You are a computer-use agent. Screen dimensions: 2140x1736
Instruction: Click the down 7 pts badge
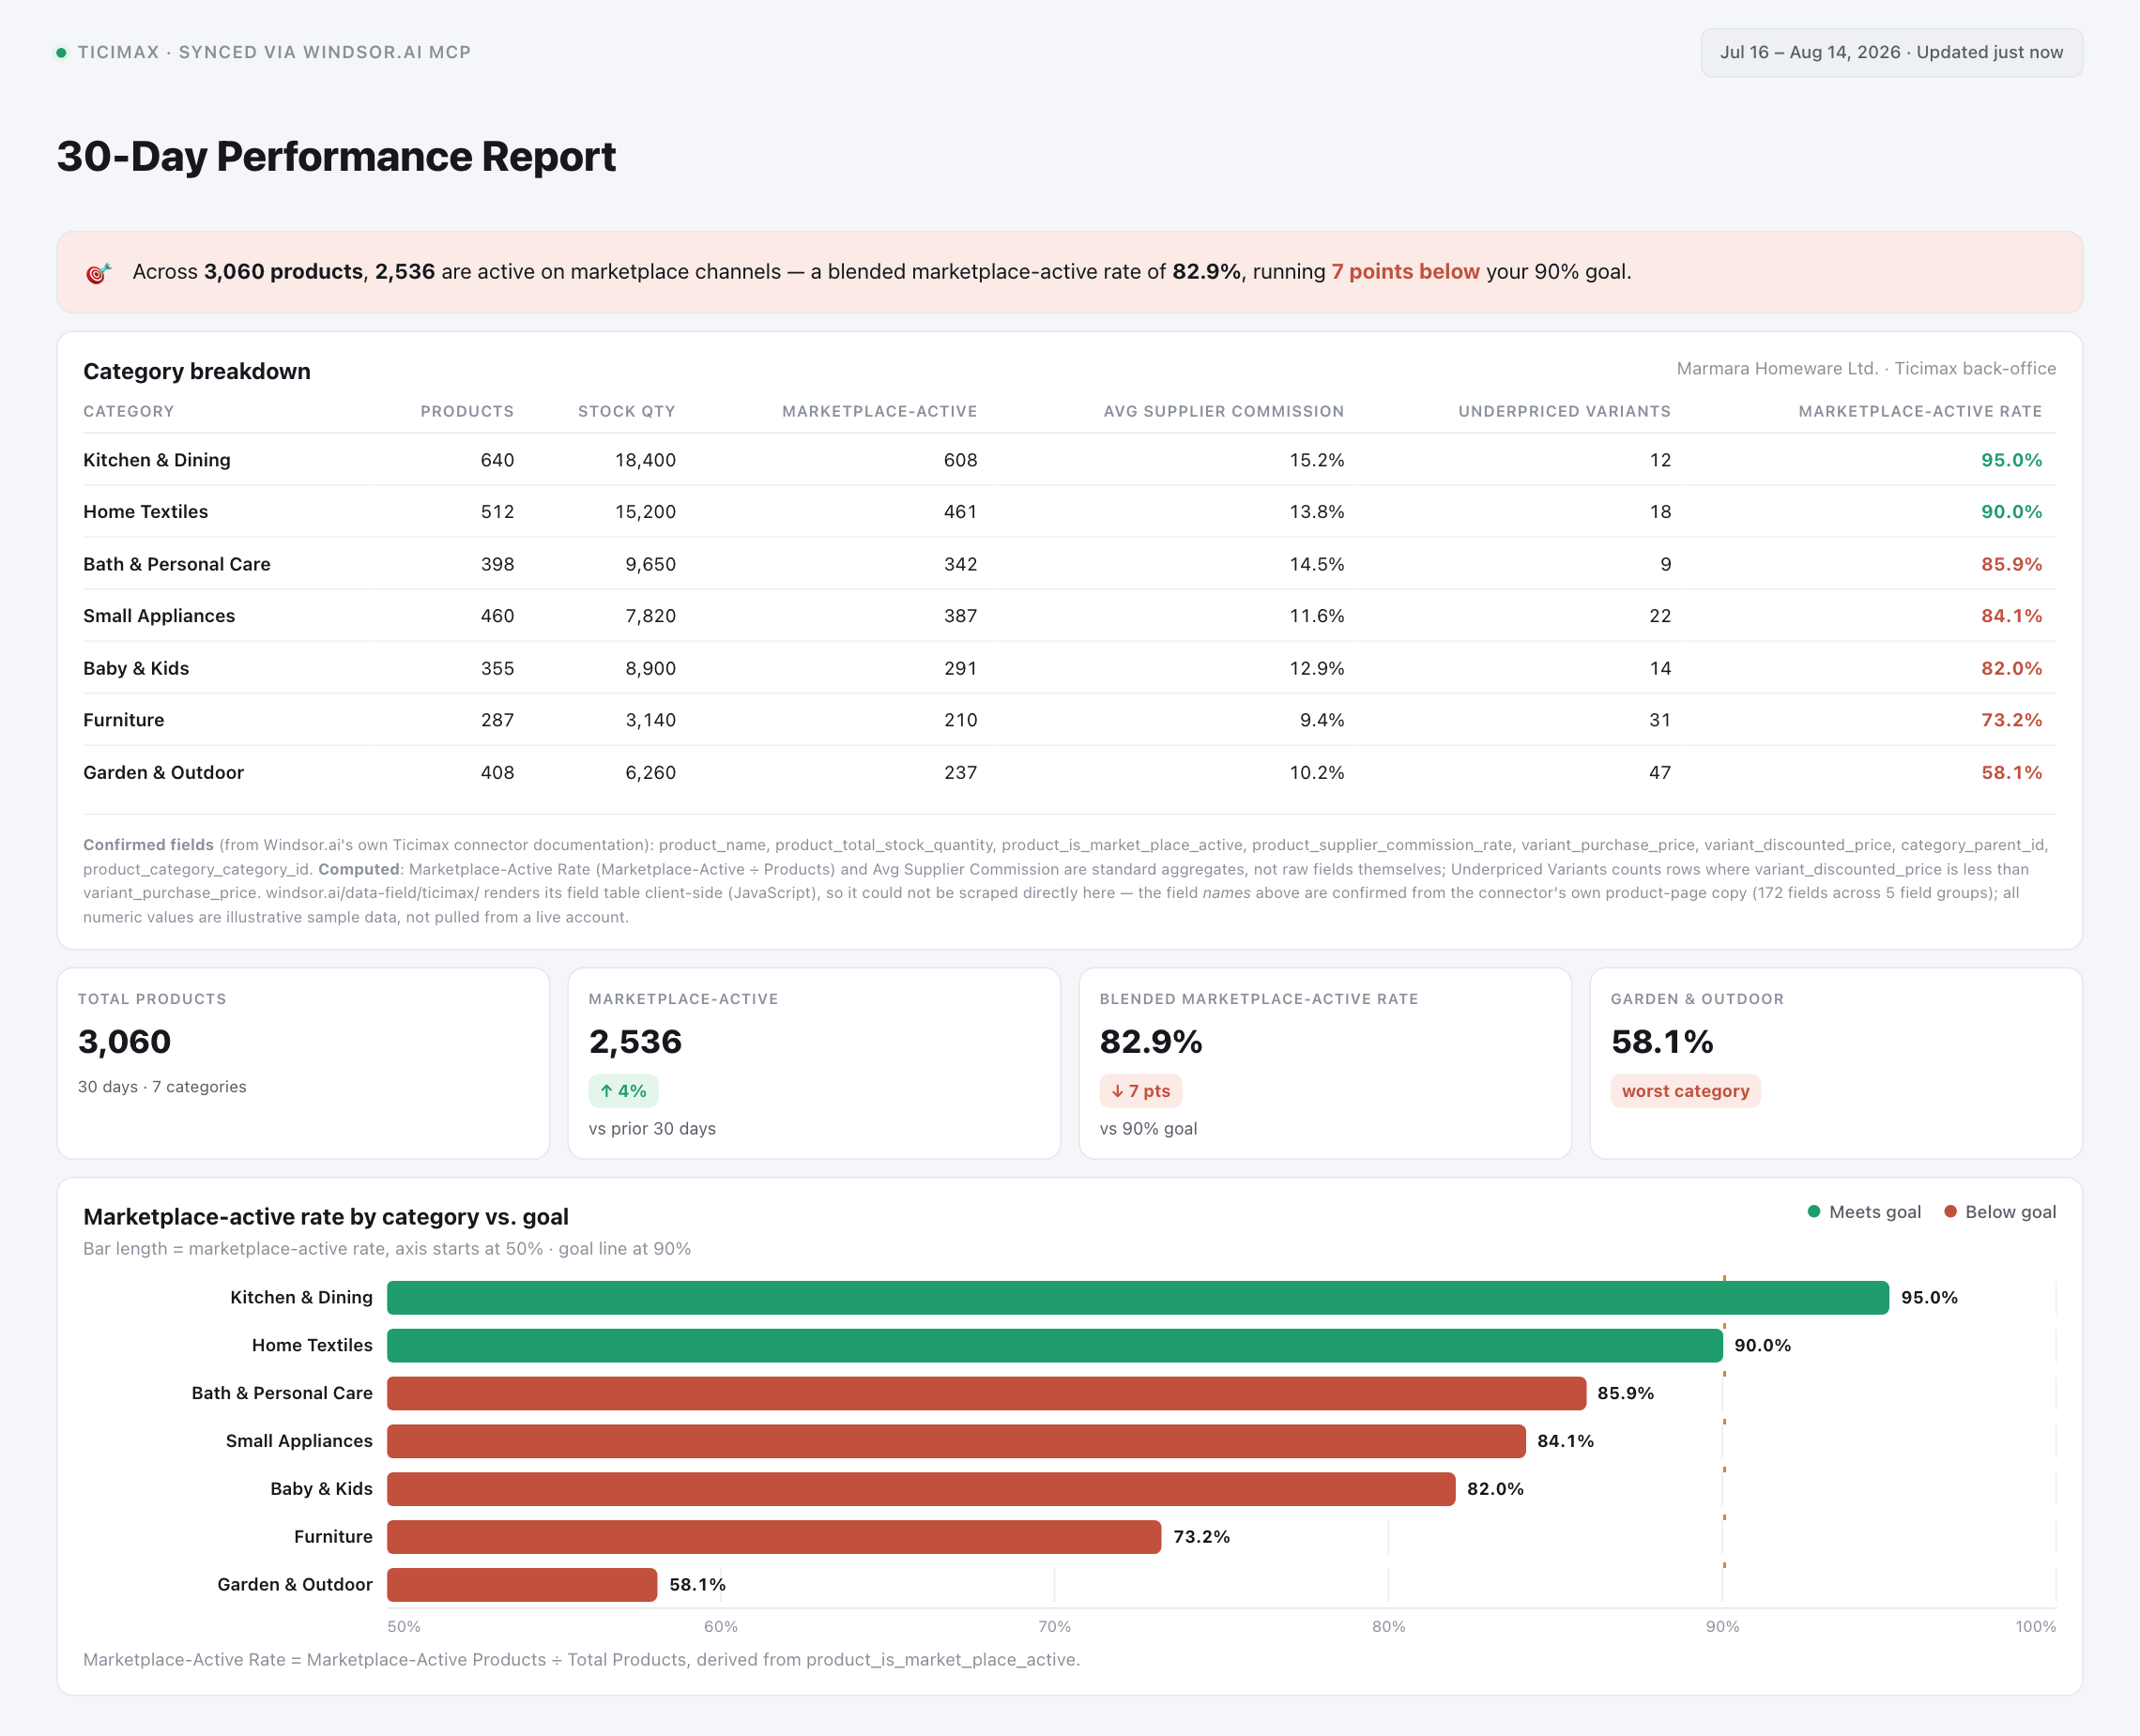[x=1140, y=1091]
